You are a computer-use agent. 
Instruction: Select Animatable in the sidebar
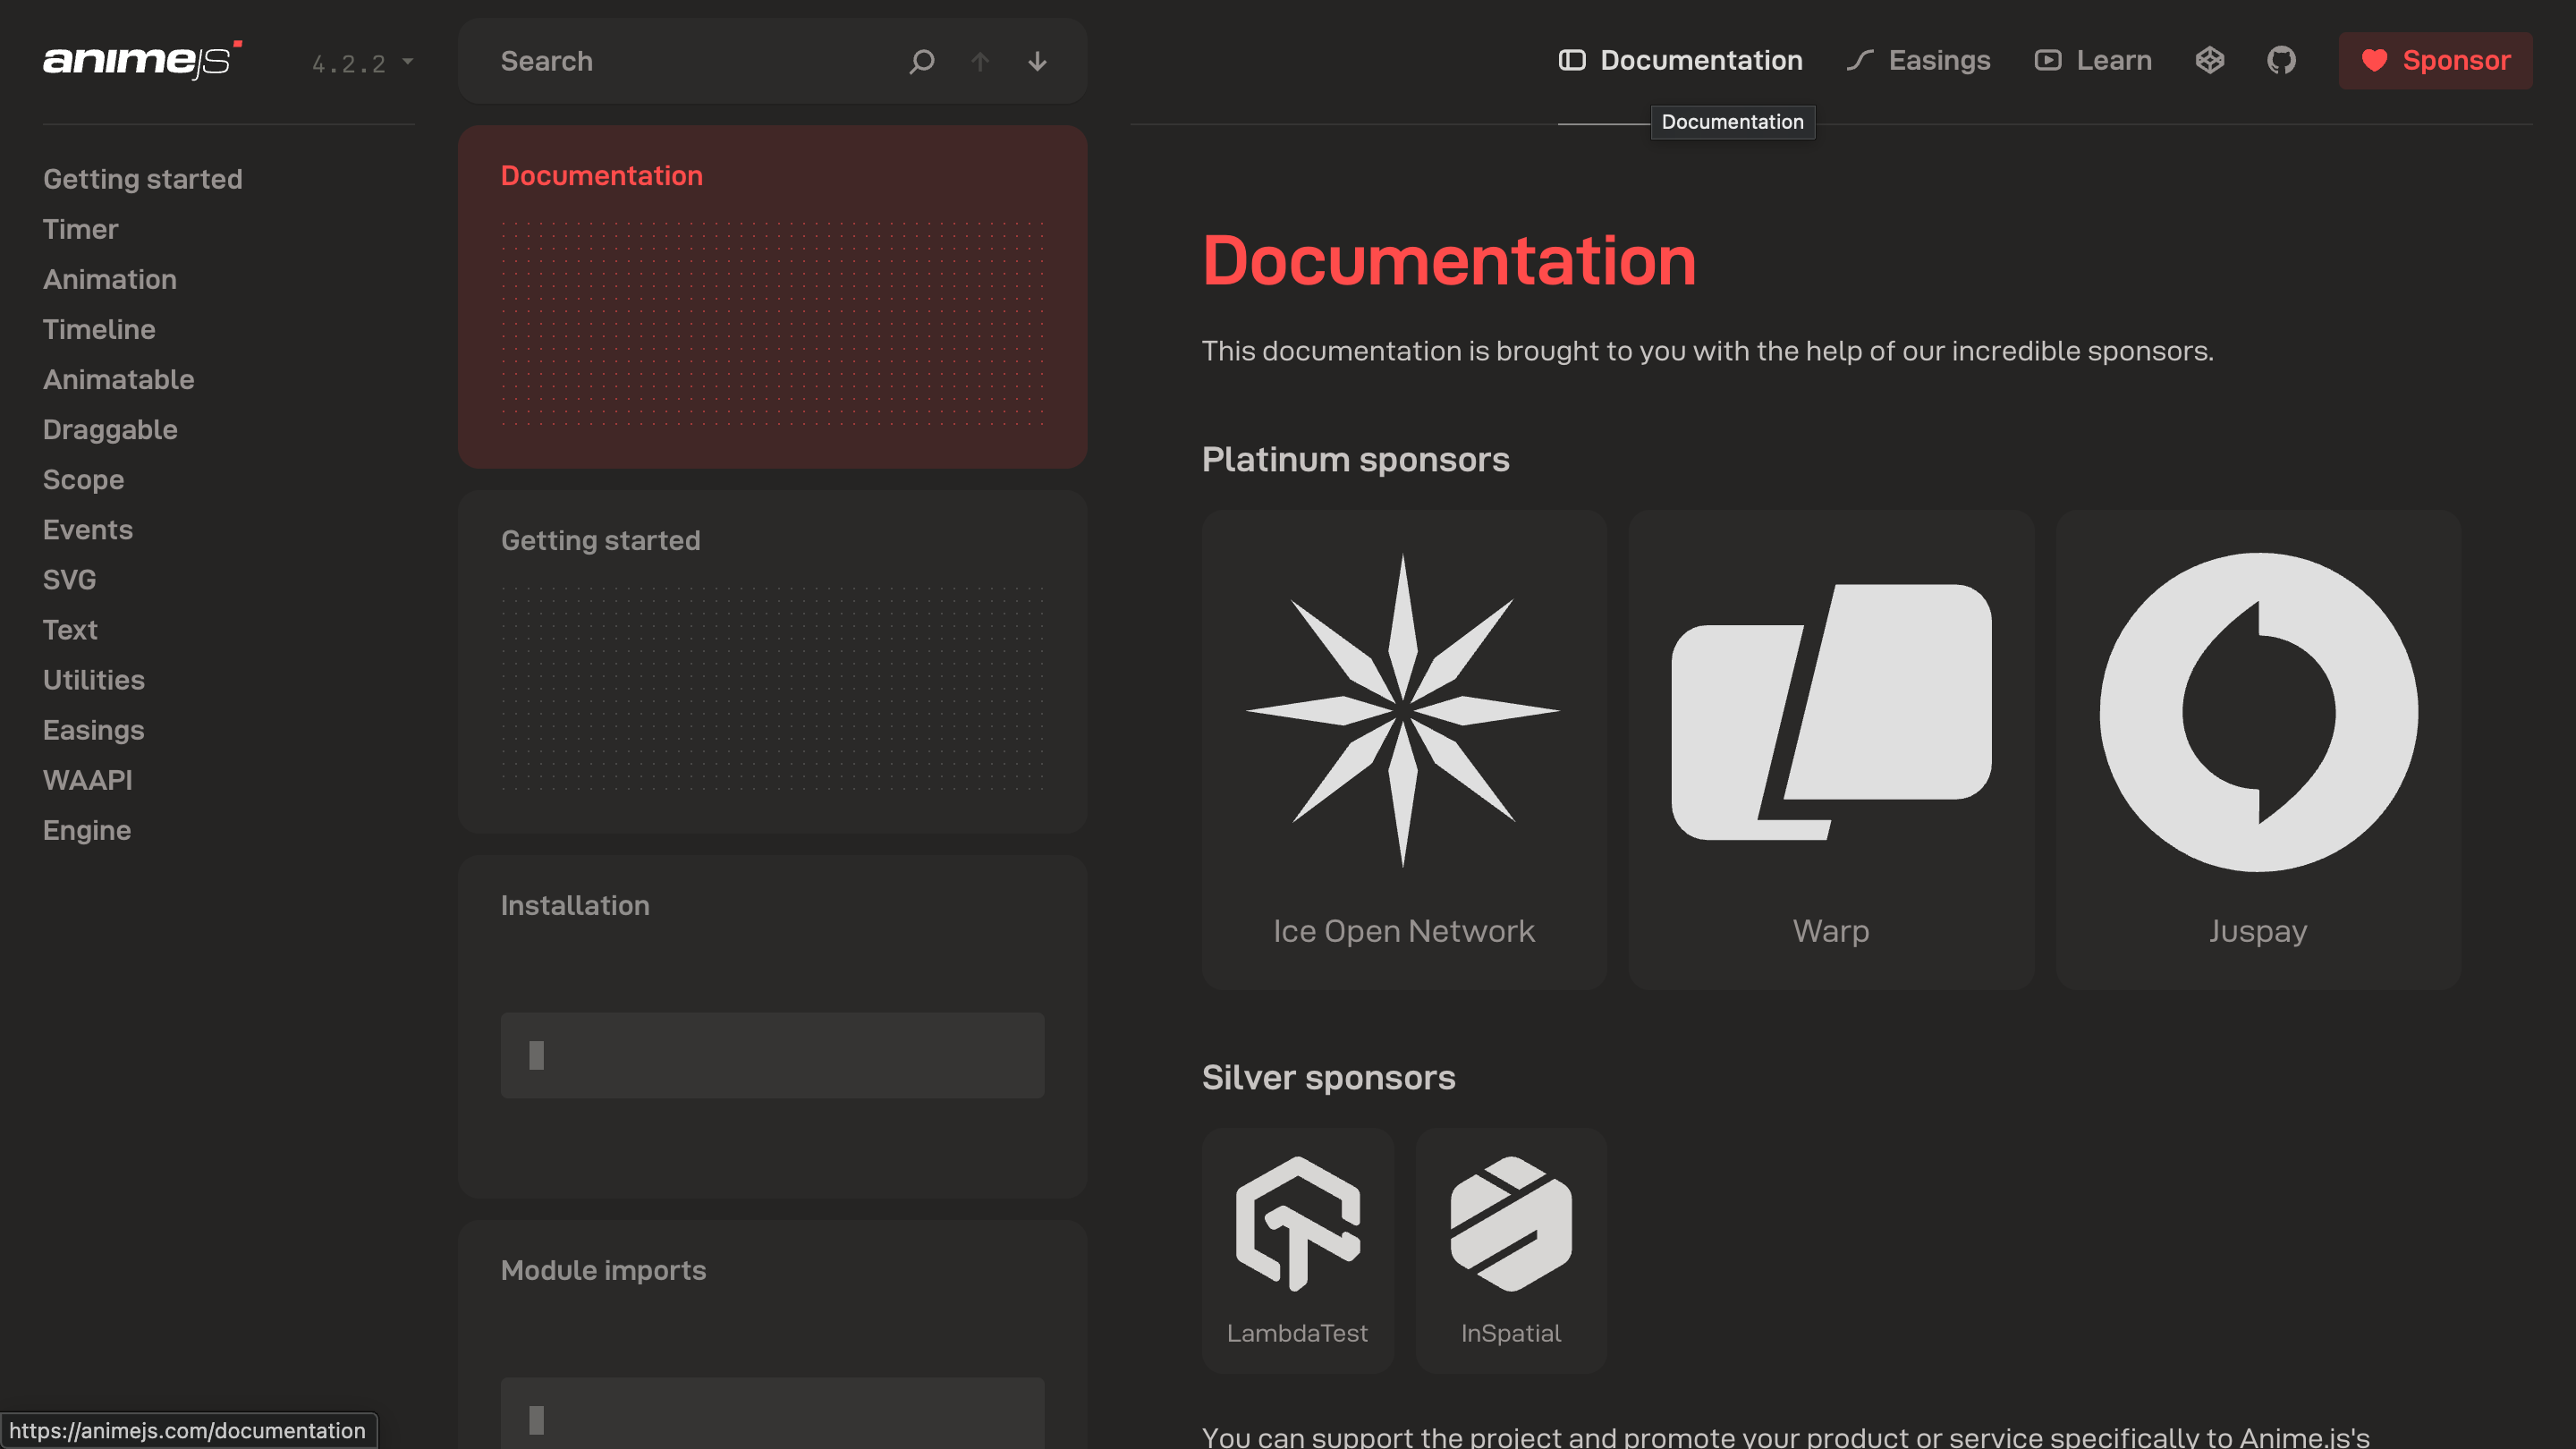point(118,379)
